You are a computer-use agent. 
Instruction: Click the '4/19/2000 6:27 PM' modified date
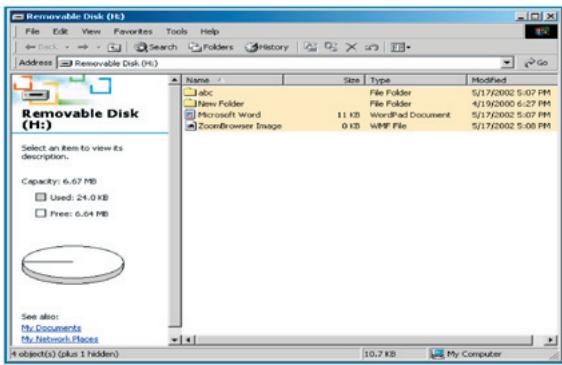511,104
